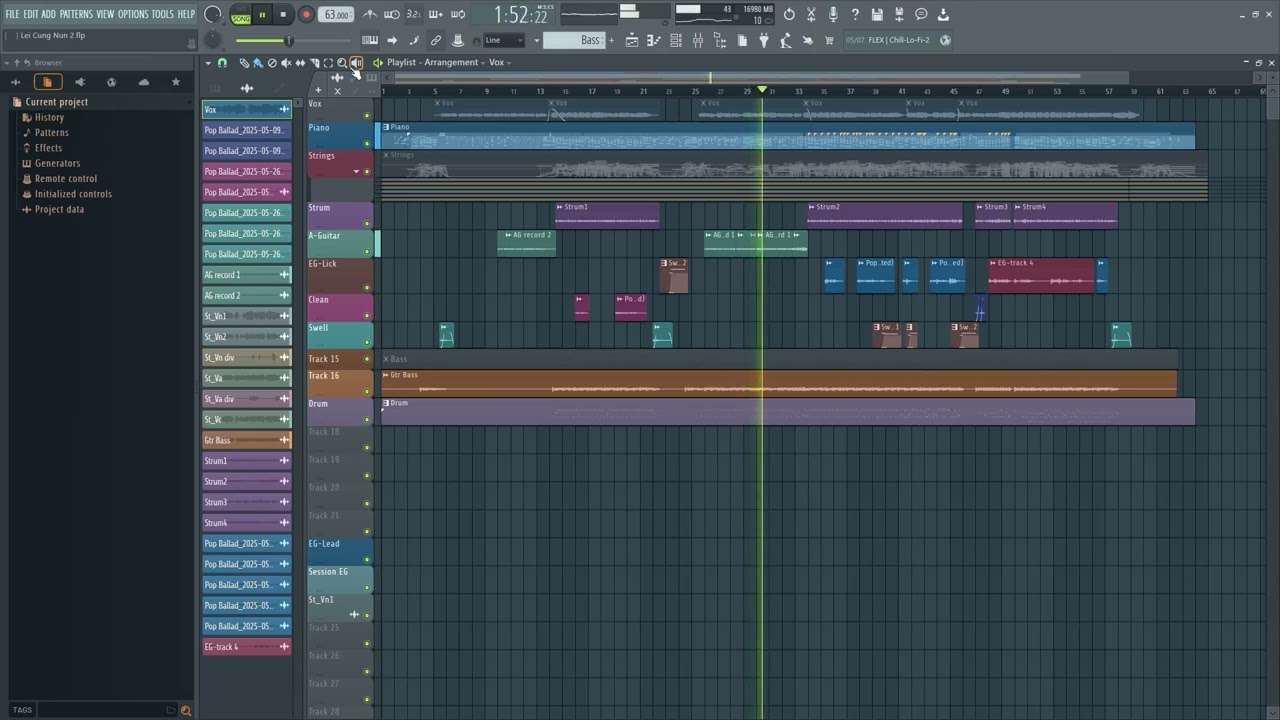Select the Slice tool in playlist toolbar
The image size is (1280, 720).
[x=314, y=63]
